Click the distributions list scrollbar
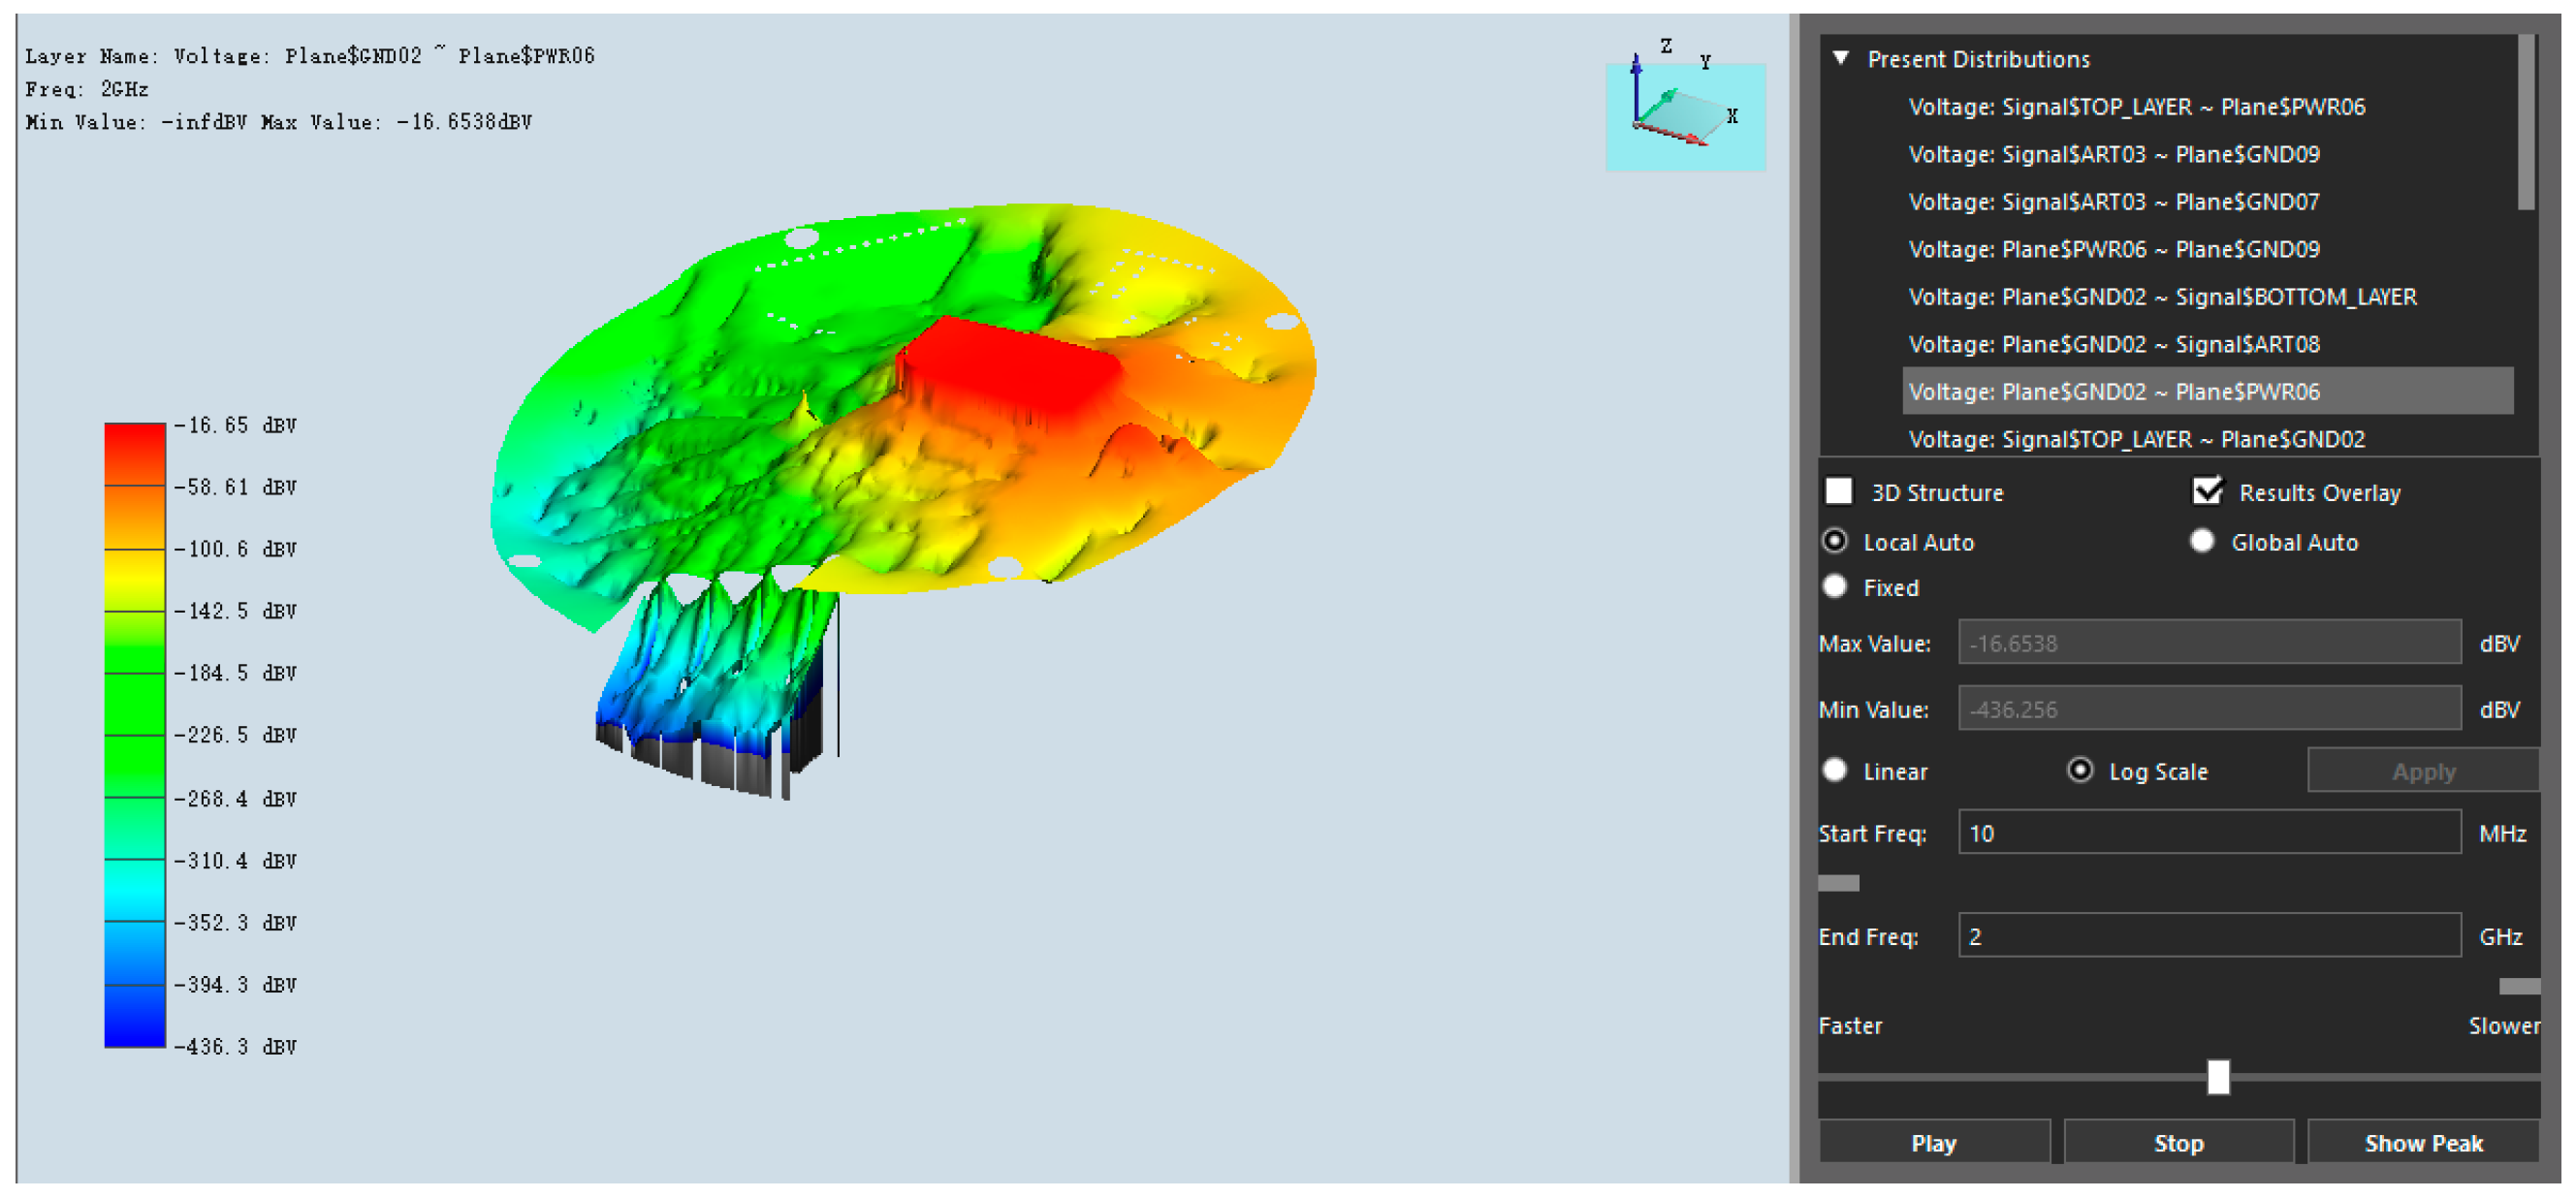Screen dimensions: 2576x1198 [2526, 125]
